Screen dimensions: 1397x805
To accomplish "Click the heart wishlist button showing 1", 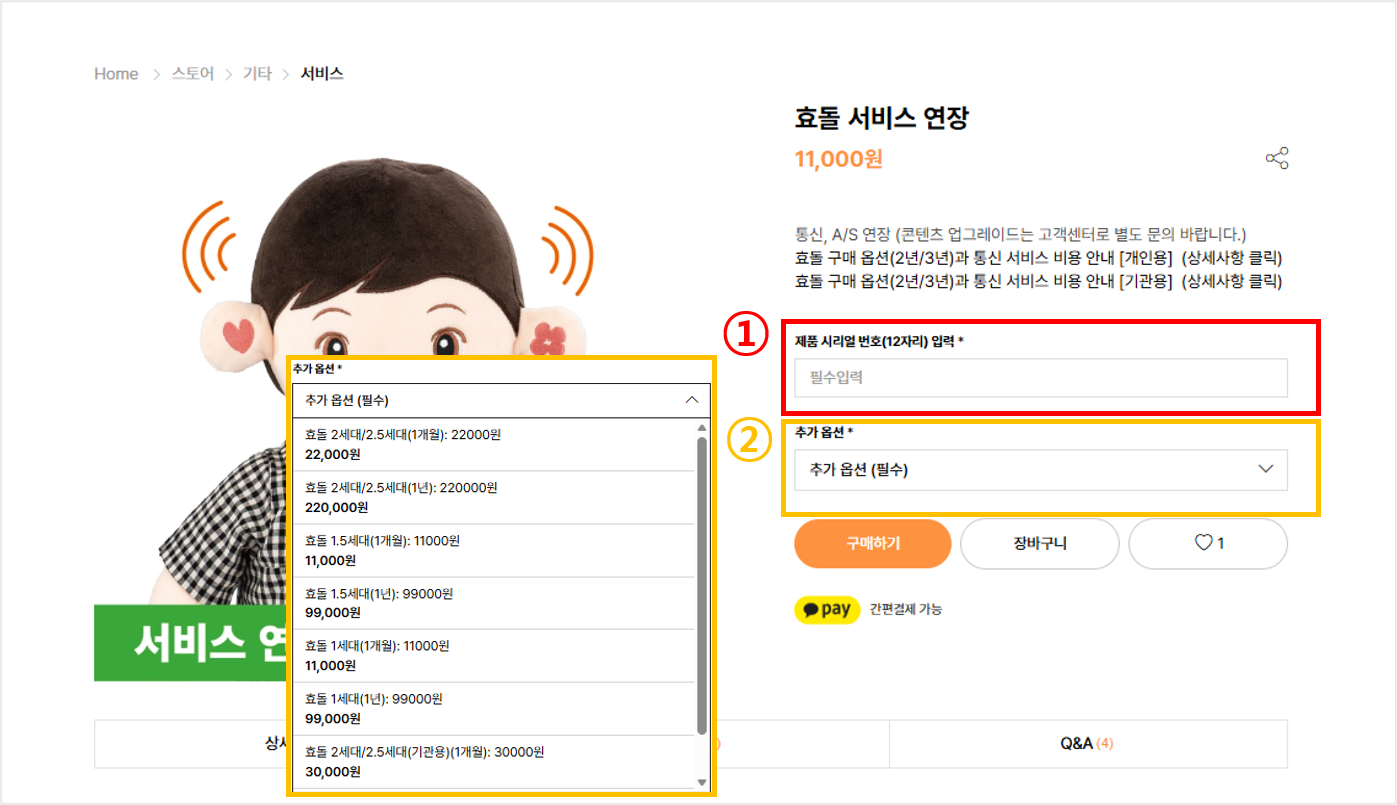I will [x=1208, y=543].
